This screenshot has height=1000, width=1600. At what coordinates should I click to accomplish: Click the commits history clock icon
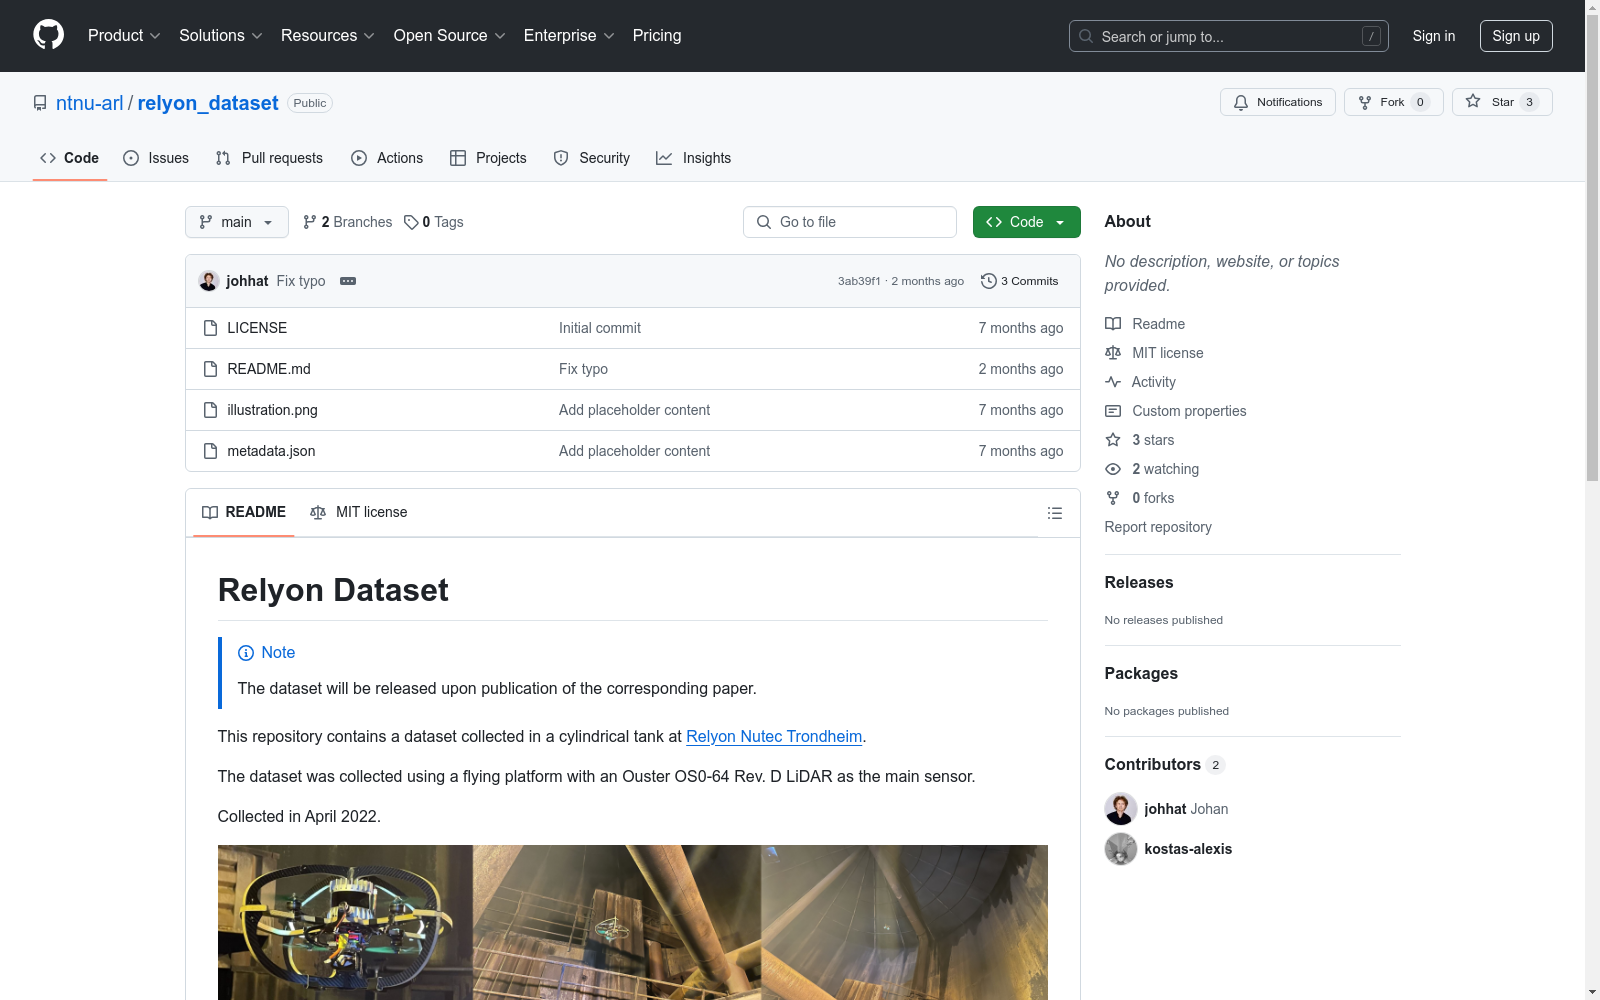point(989,281)
